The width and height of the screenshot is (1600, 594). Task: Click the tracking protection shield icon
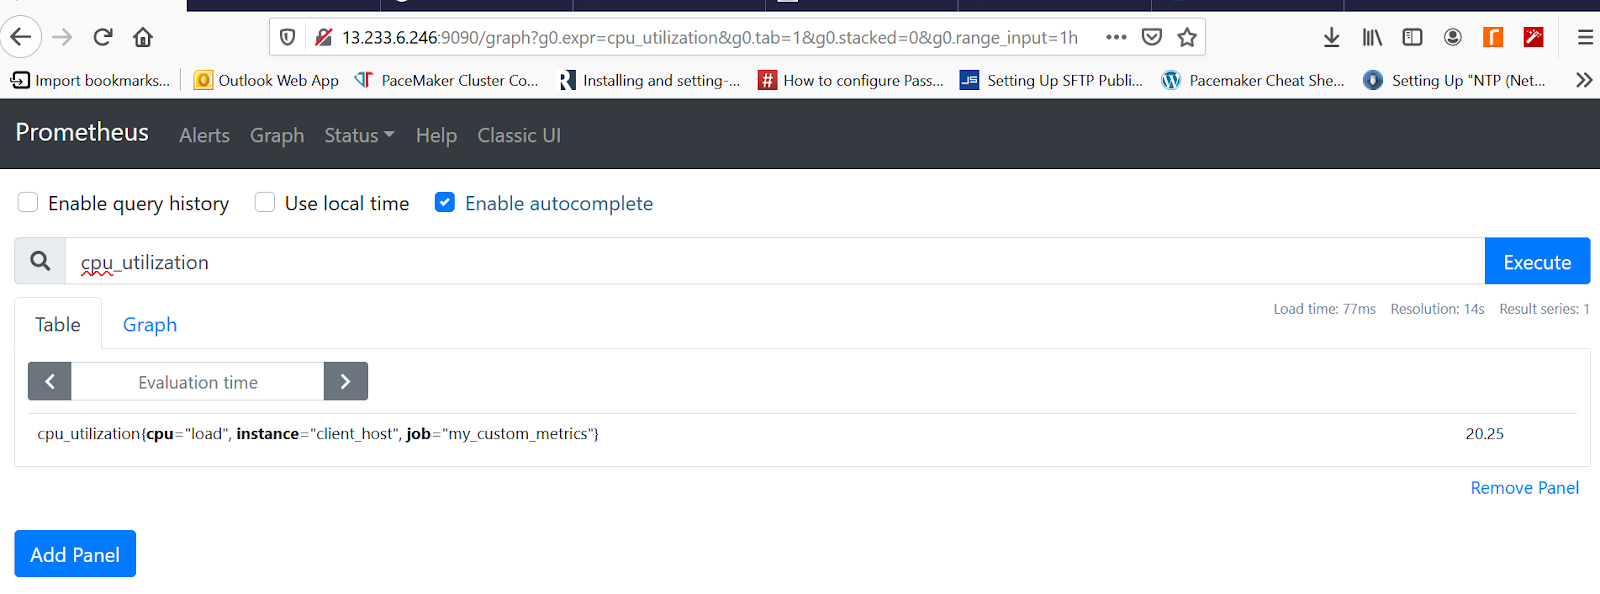(288, 37)
